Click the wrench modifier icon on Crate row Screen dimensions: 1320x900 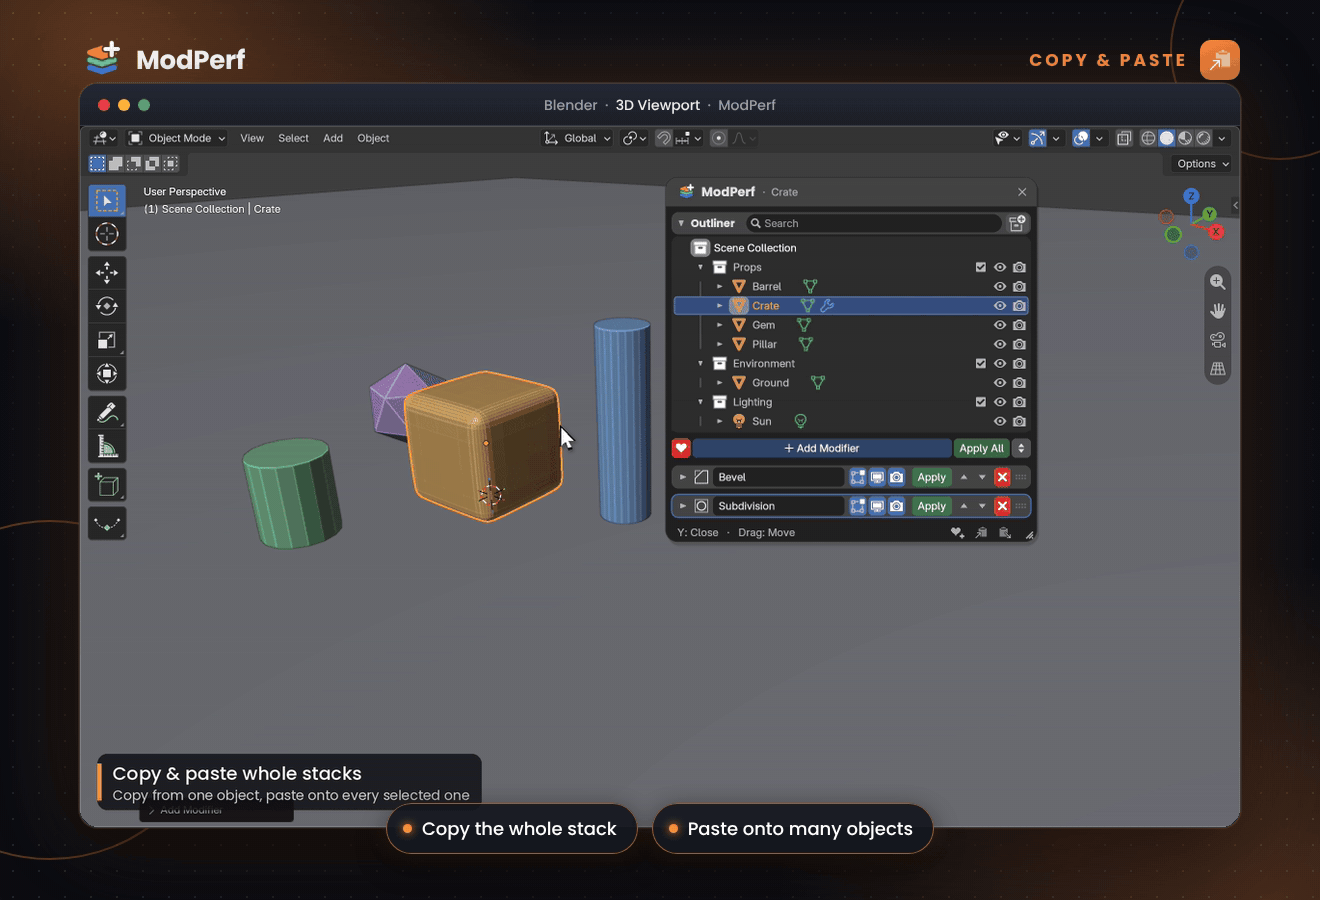point(827,306)
